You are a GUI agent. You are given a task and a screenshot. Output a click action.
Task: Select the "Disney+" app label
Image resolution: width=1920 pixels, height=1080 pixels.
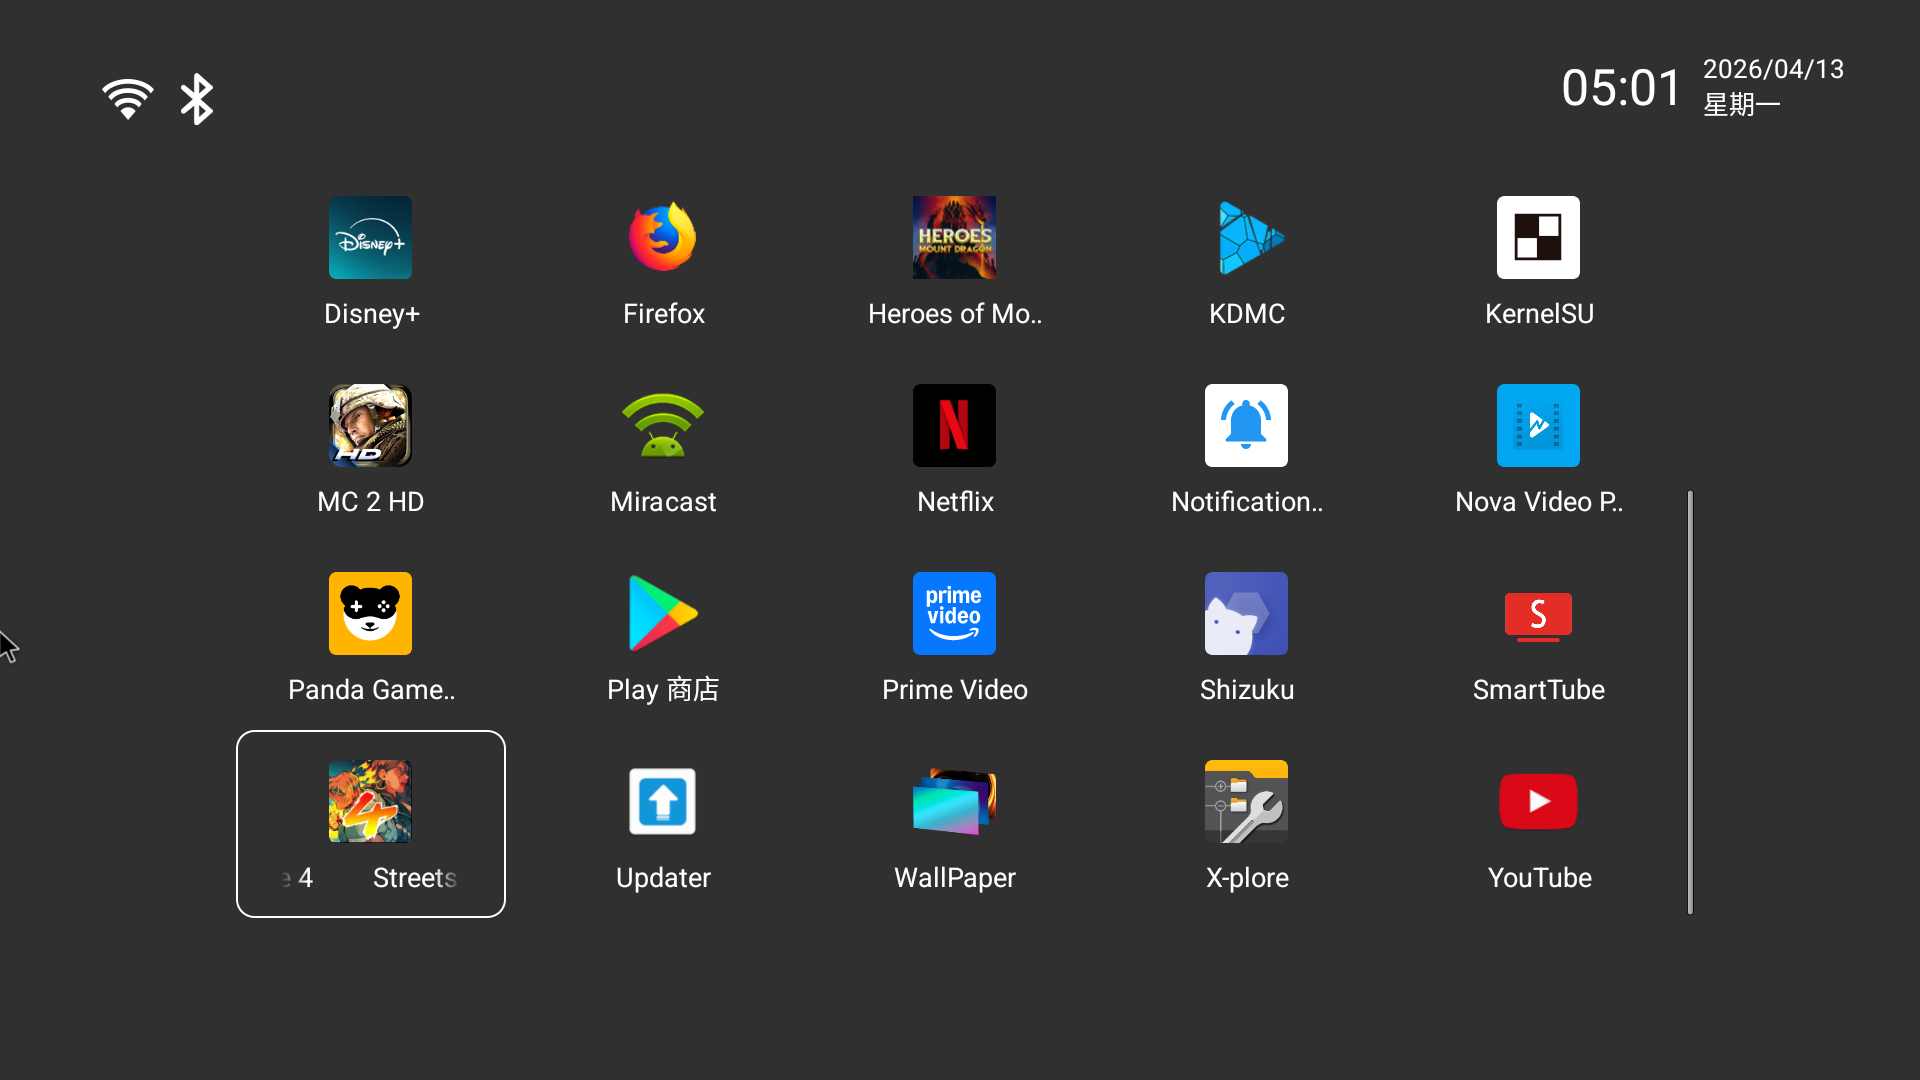point(372,314)
